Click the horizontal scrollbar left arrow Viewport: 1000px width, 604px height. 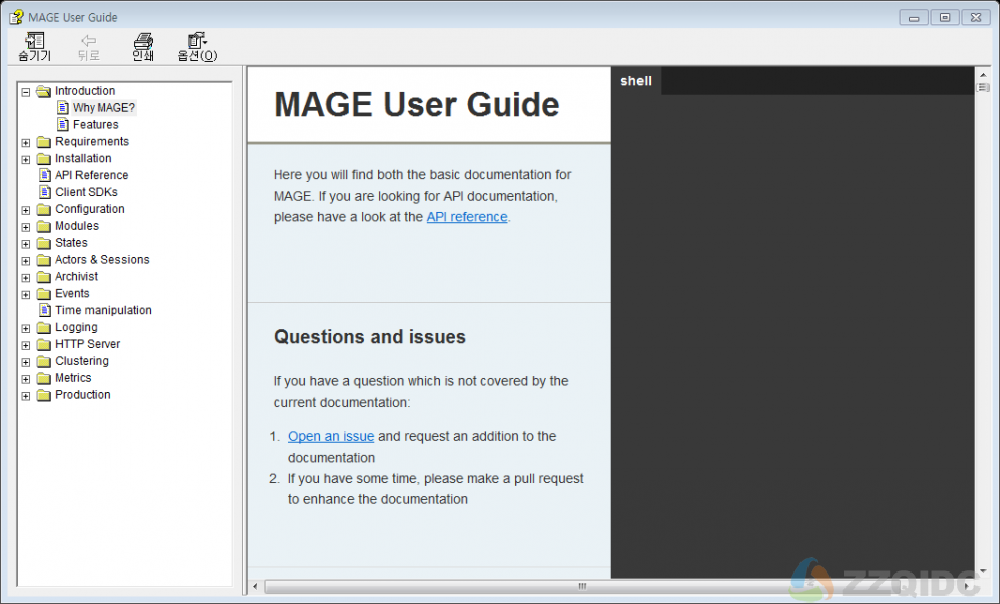pos(256,586)
